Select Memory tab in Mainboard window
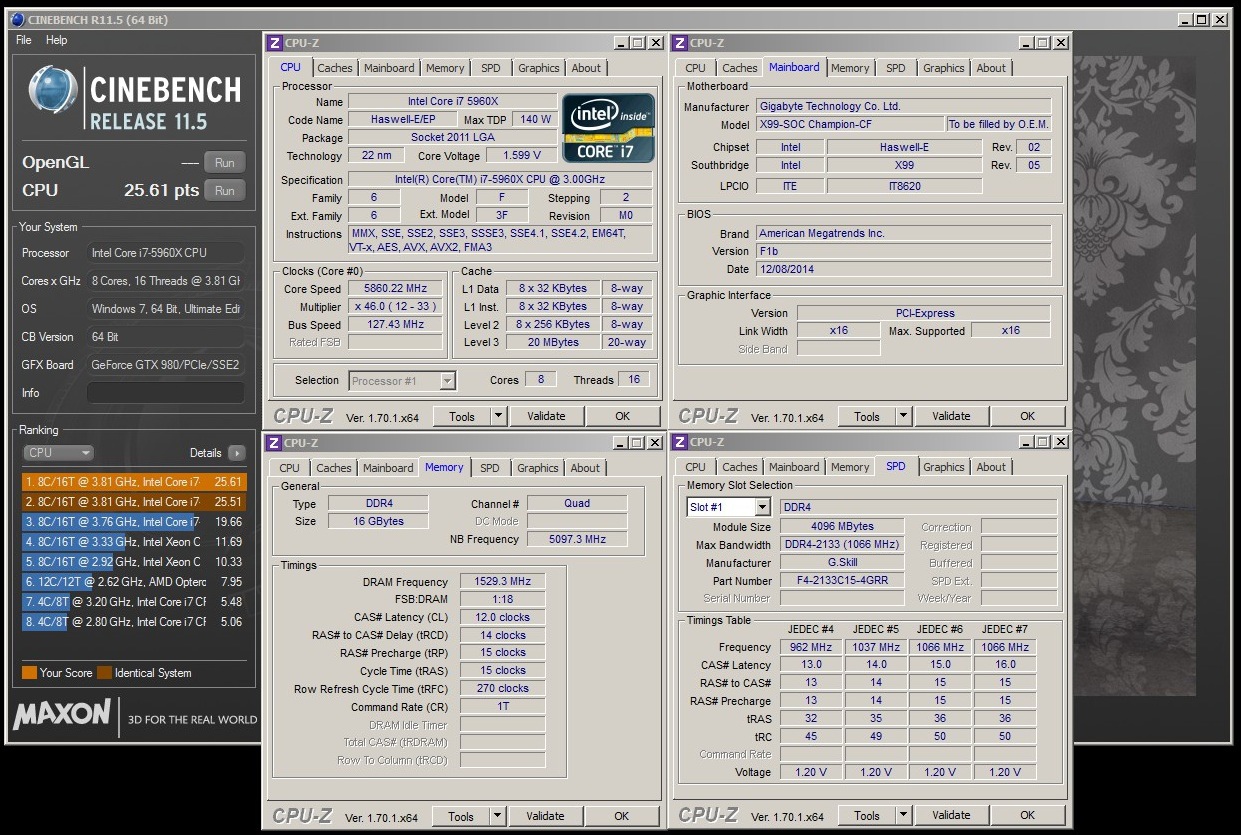The width and height of the screenshot is (1241, 835). (x=850, y=68)
